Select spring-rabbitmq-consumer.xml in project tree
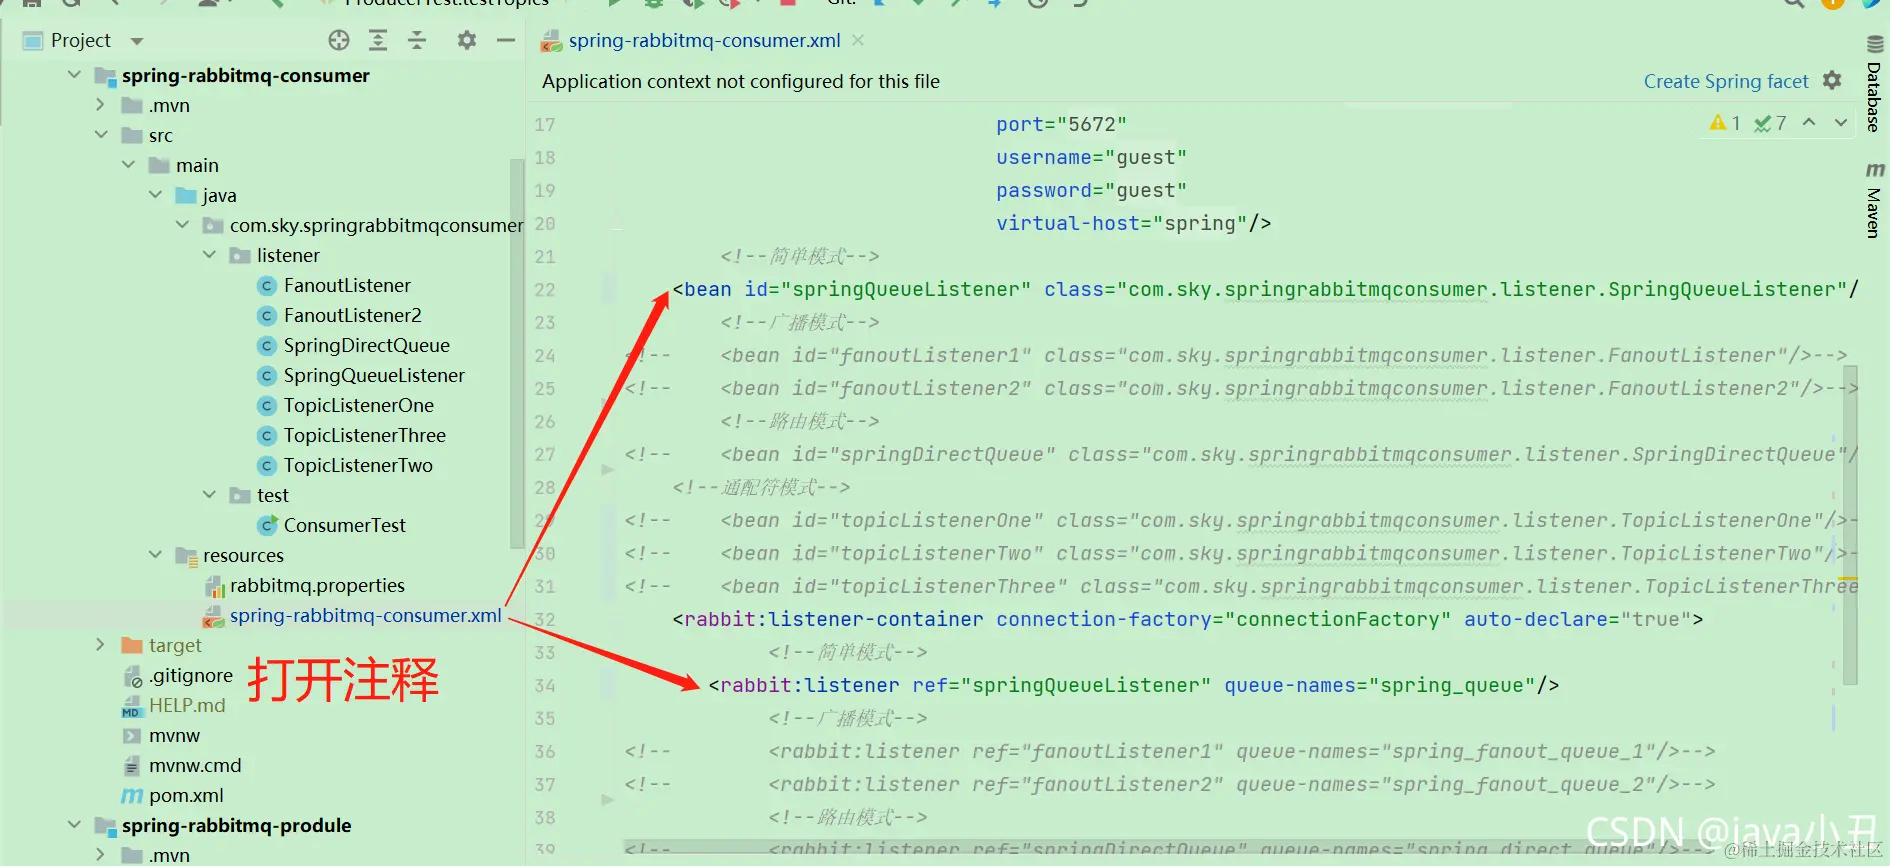 tap(365, 615)
